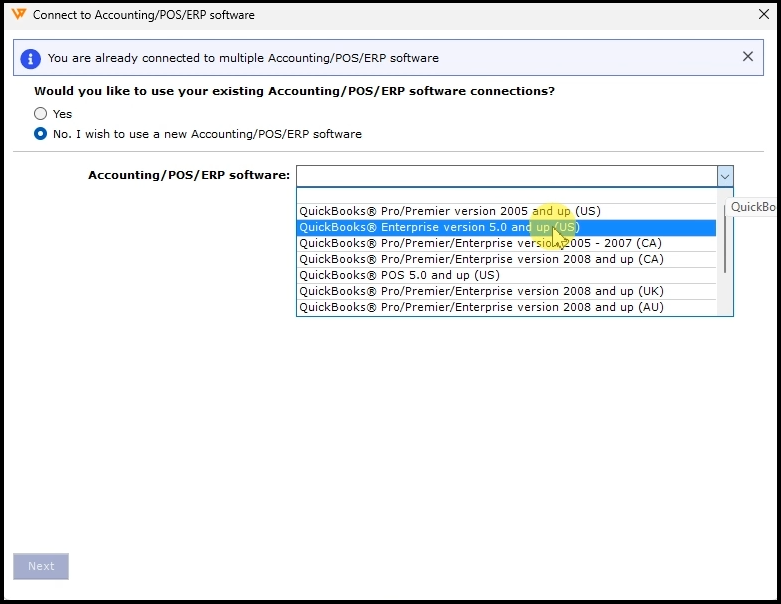Screen dimensions: 781x604
Task: Select 'No. I wish to use a new' option
Action: 40,134
